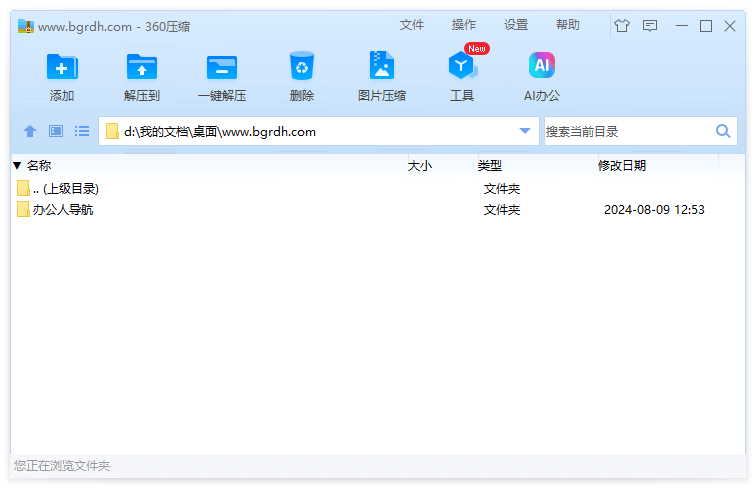Open the 图片压缩 image compression tool
756x488 pixels.
(382, 68)
